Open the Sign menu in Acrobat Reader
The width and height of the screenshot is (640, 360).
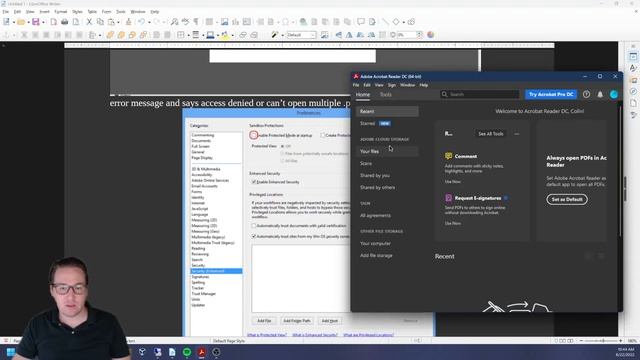pyautogui.click(x=392, y=85)
